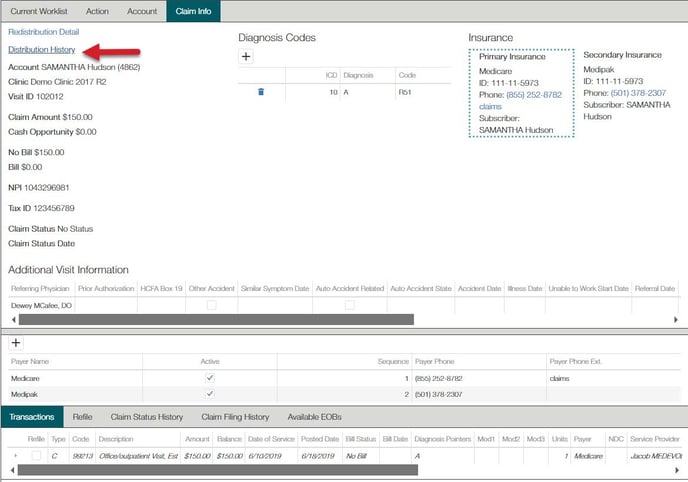Image resolution: width=688 pixels, height=482 pixels.
Task: Expand the 99213 transaction row
Action: tap(14, 455)
